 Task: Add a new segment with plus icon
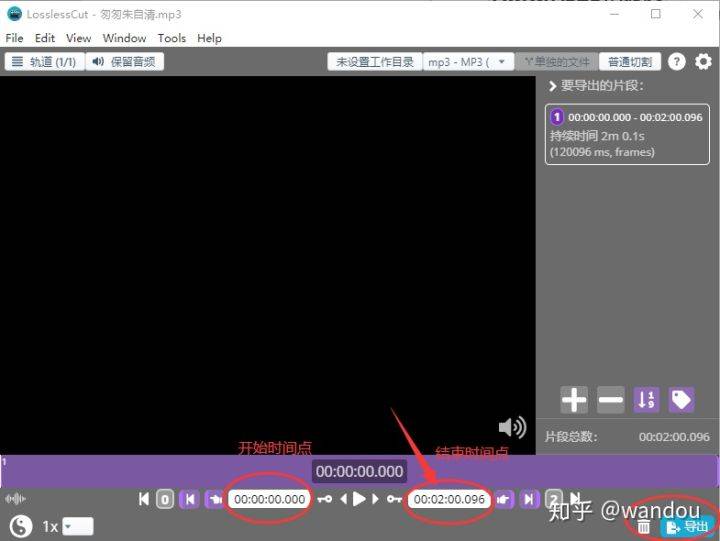(x=574, y=400)
